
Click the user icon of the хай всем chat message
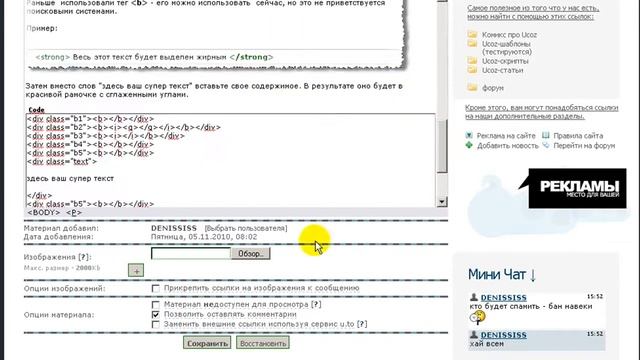click(x=473, y=335)
